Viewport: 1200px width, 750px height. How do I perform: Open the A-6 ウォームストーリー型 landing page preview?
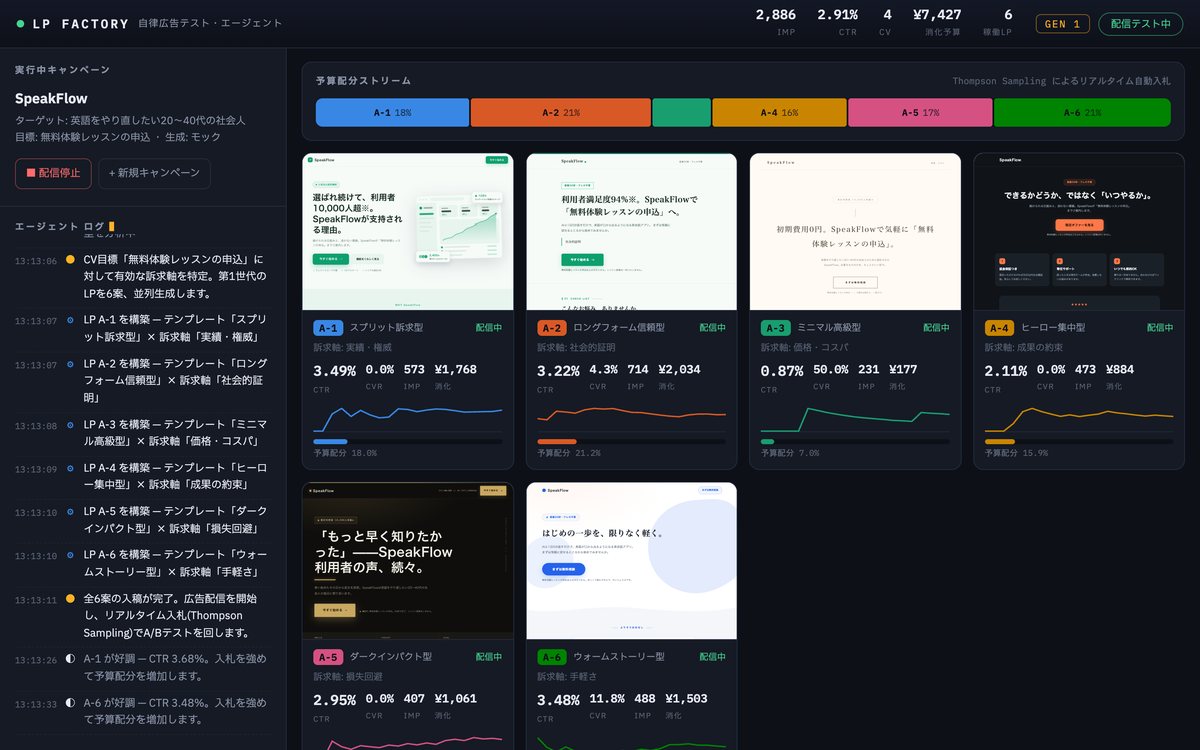[x=632, y=561]
